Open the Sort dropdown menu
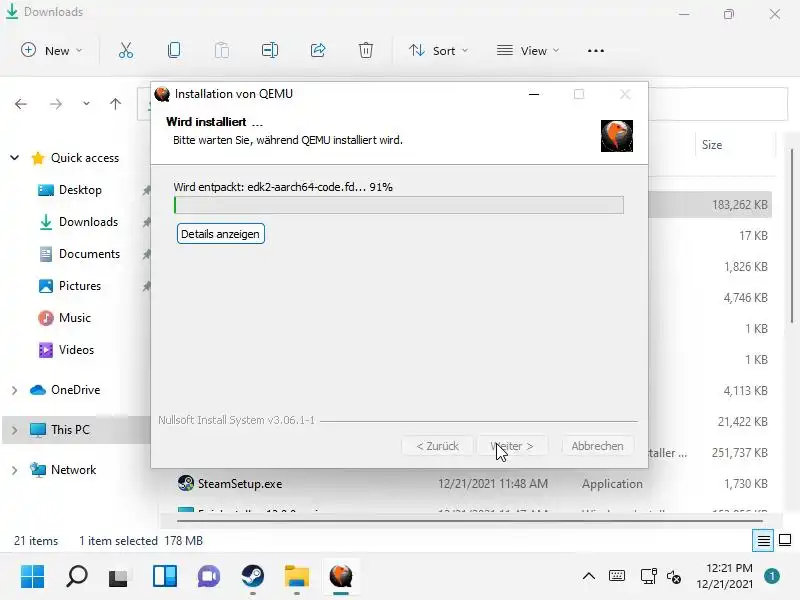 [438, 51]
